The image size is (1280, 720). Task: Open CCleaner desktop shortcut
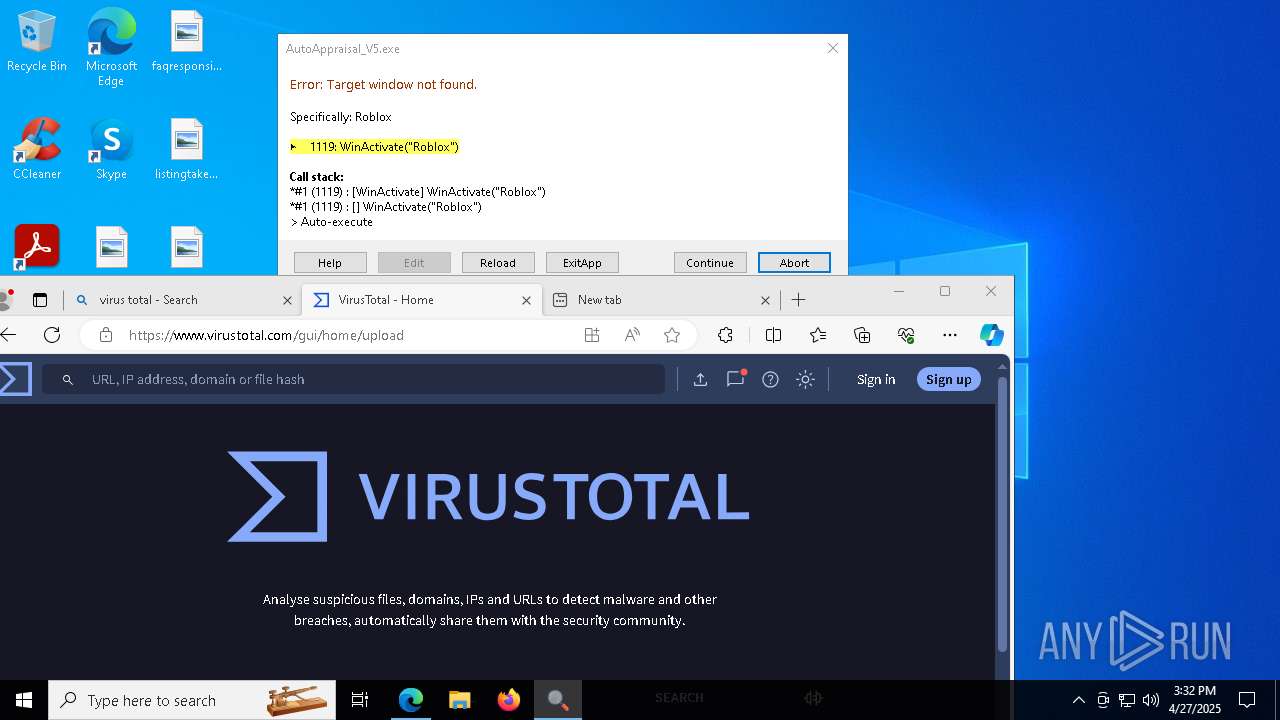tap(37, 150)
